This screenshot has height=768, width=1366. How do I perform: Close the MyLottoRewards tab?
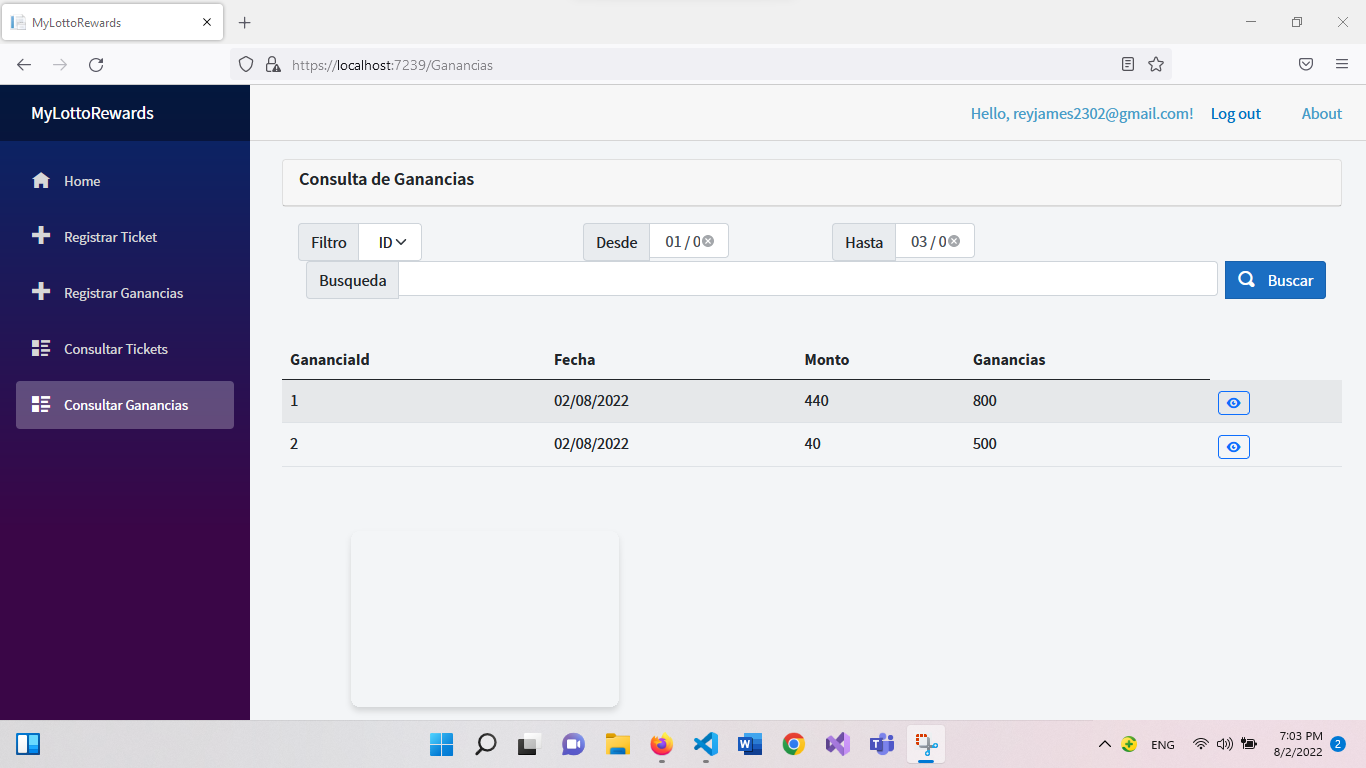click(207, 22)
